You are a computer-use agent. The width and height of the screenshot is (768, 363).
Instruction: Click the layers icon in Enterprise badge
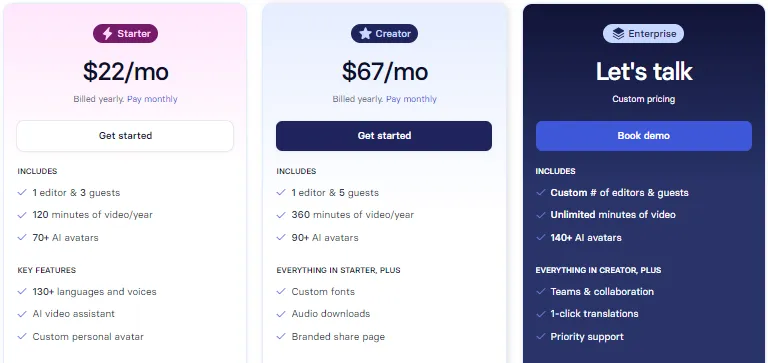click(x=618, y=33)
